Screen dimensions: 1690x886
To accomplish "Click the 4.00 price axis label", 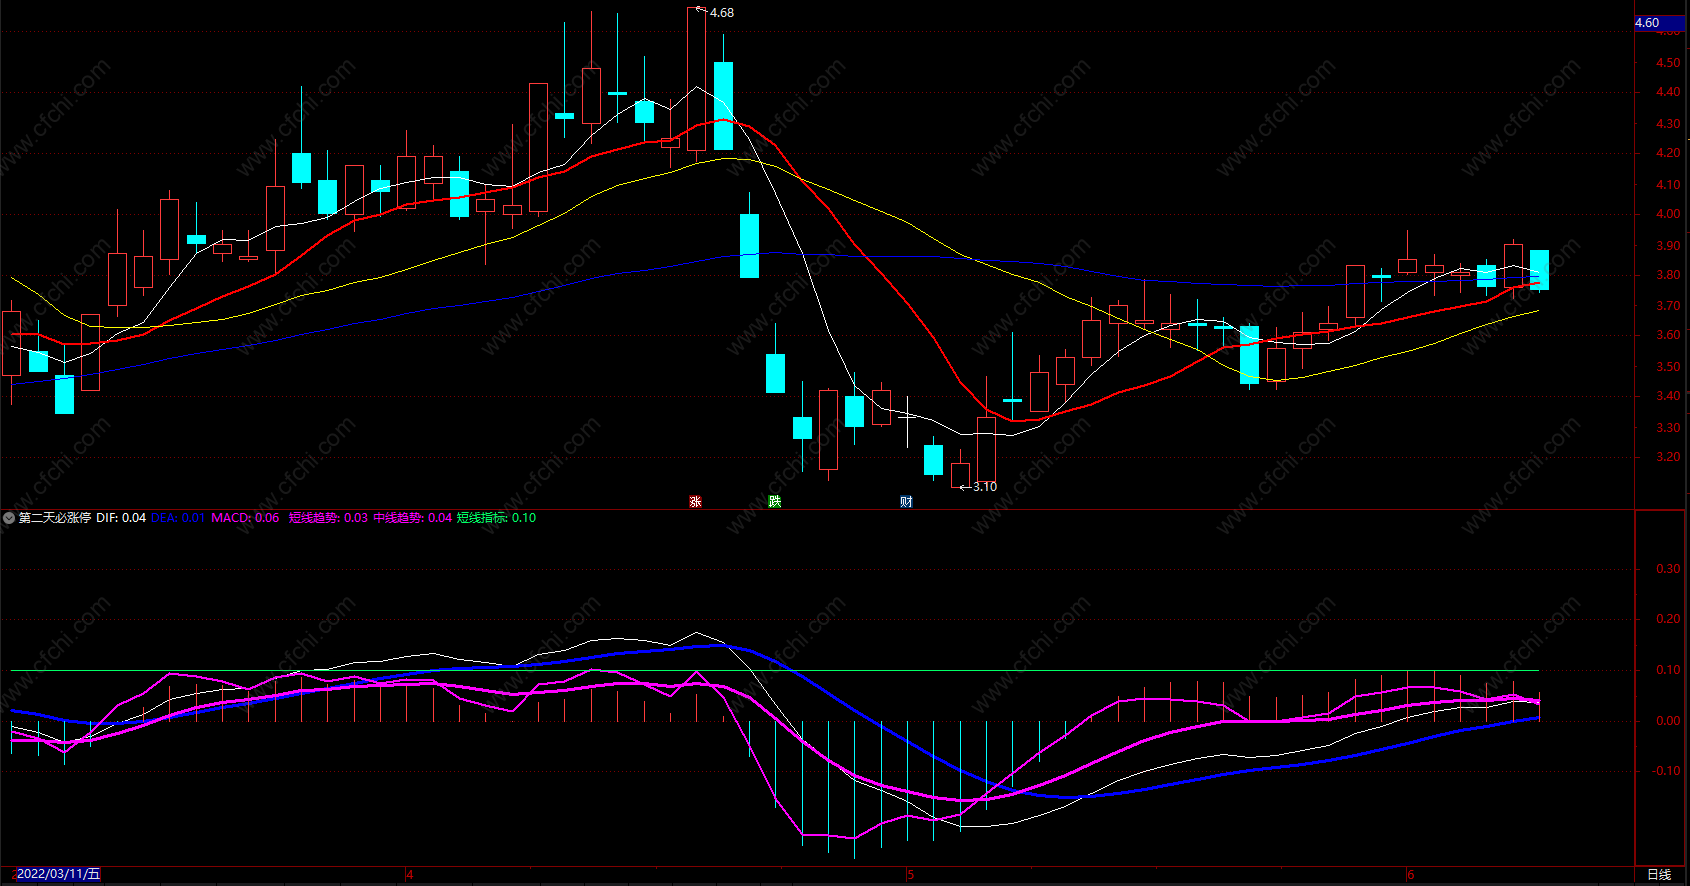I will (1667, 214).
